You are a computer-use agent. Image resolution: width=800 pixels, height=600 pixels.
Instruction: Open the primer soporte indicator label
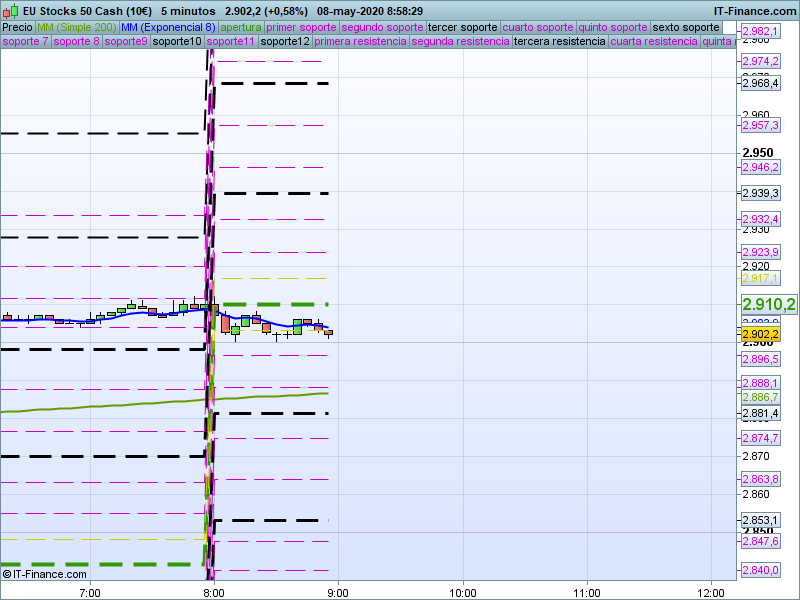pos(302,27)
